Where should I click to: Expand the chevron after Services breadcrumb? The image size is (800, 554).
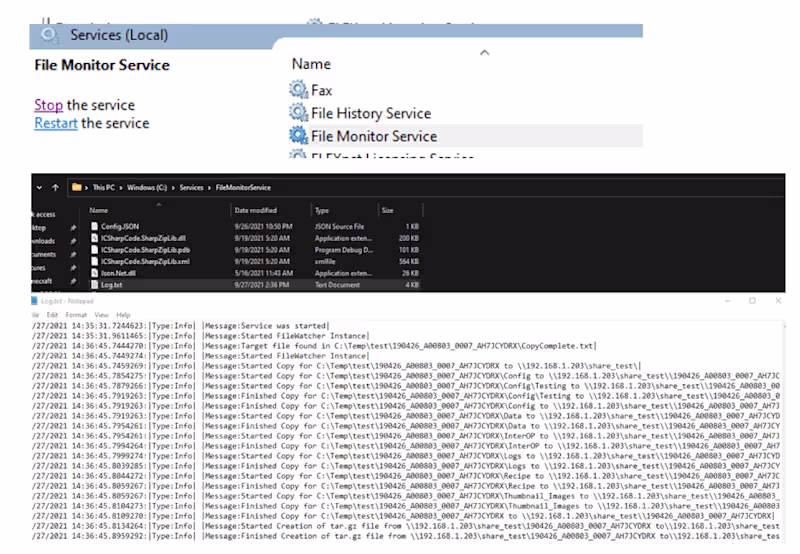point(210,188)
